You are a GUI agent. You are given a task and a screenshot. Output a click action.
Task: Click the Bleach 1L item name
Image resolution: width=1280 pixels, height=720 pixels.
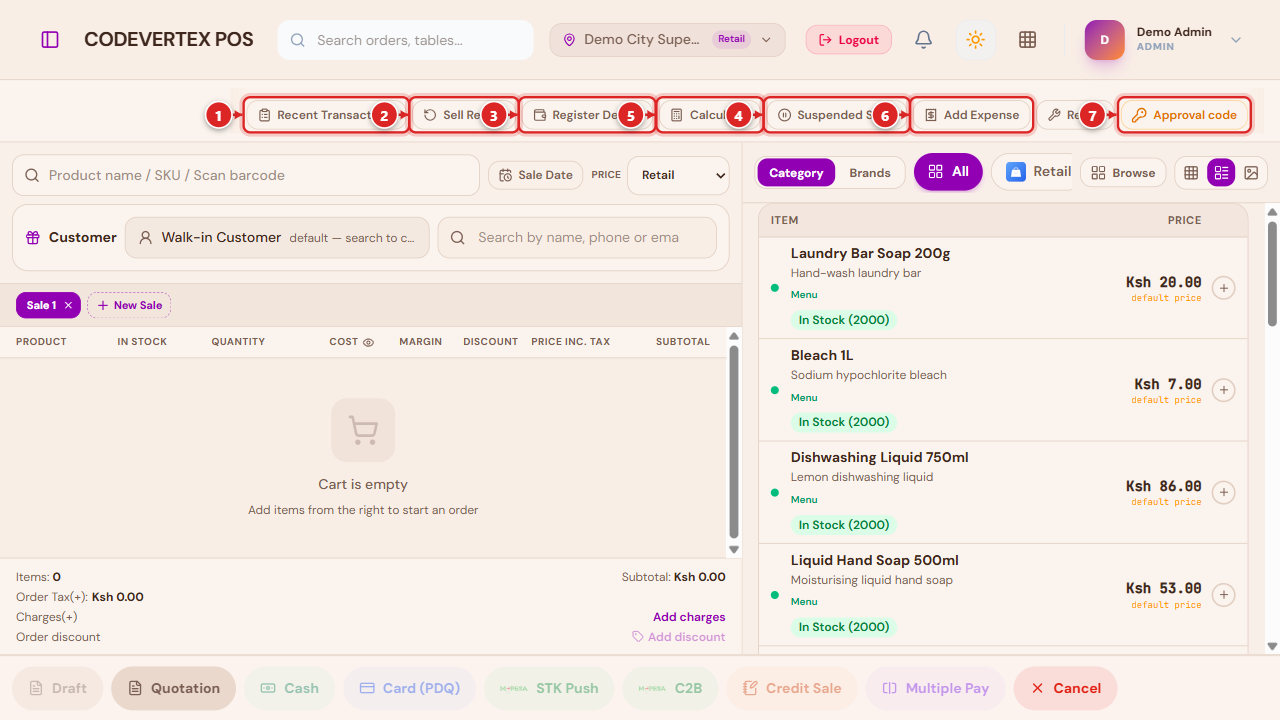[822, 355]
